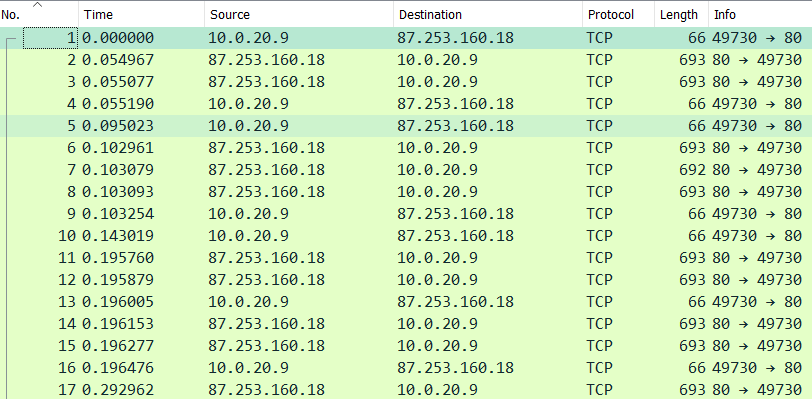
Task: Select packet 1 at time 0.000000
Action: coord(406,38)
